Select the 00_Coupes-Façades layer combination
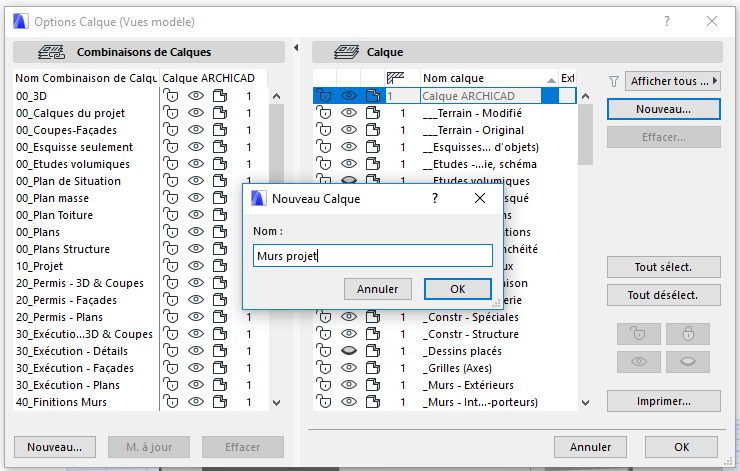 pyautogui.click(x=67, y=130)
